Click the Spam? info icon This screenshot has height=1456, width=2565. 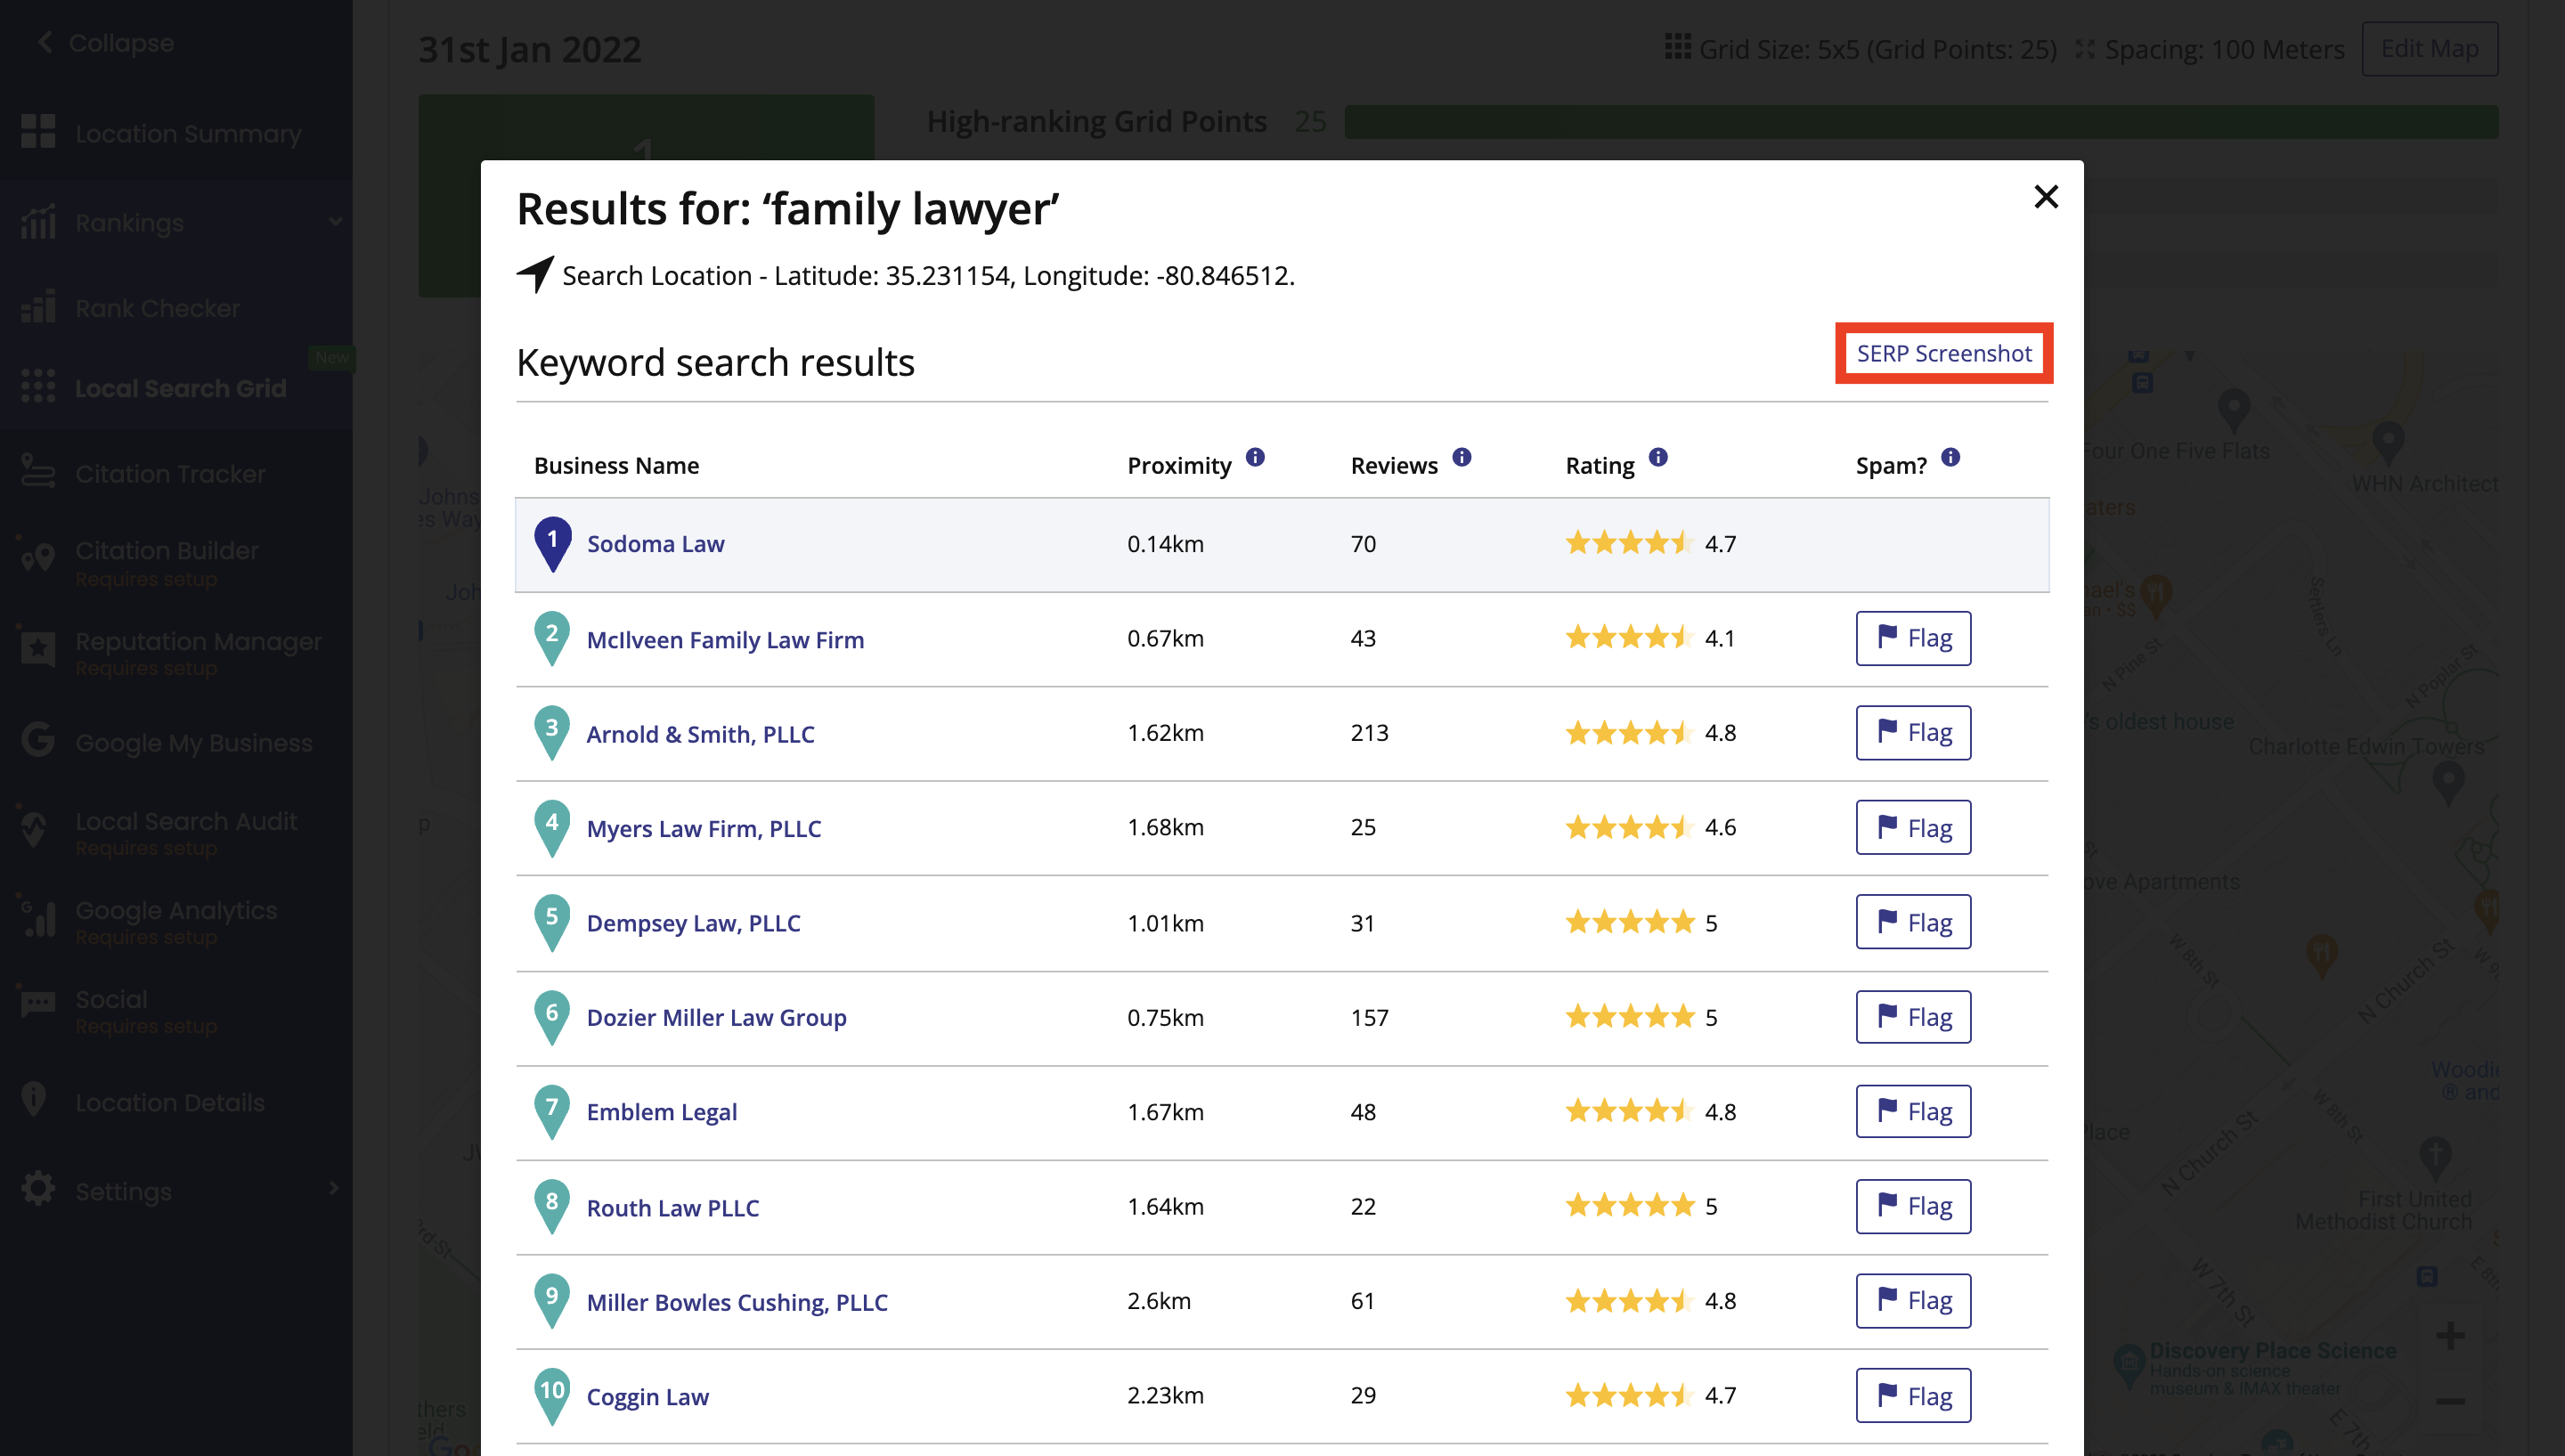tap(1950, 458)
